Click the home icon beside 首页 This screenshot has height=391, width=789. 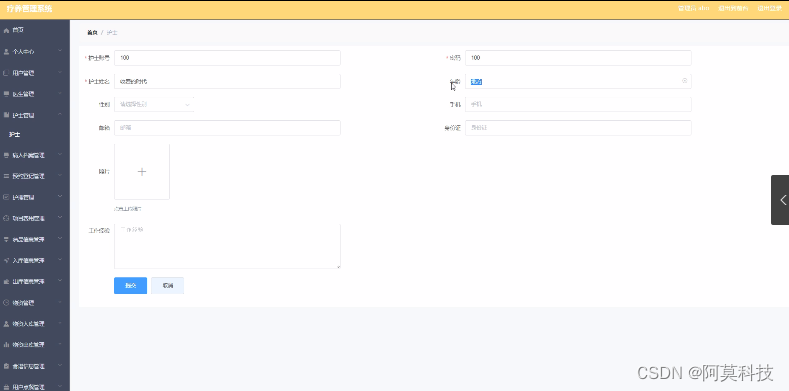coord(6,30)
